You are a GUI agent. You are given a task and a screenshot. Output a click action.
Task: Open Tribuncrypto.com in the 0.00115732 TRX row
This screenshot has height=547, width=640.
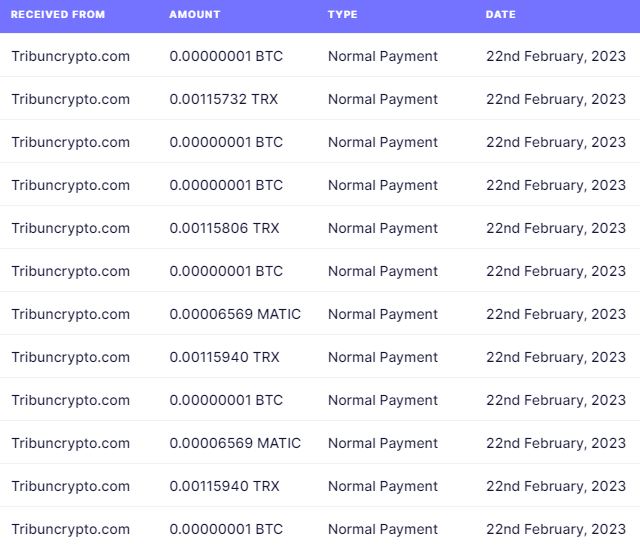click(x=71, y=99)
